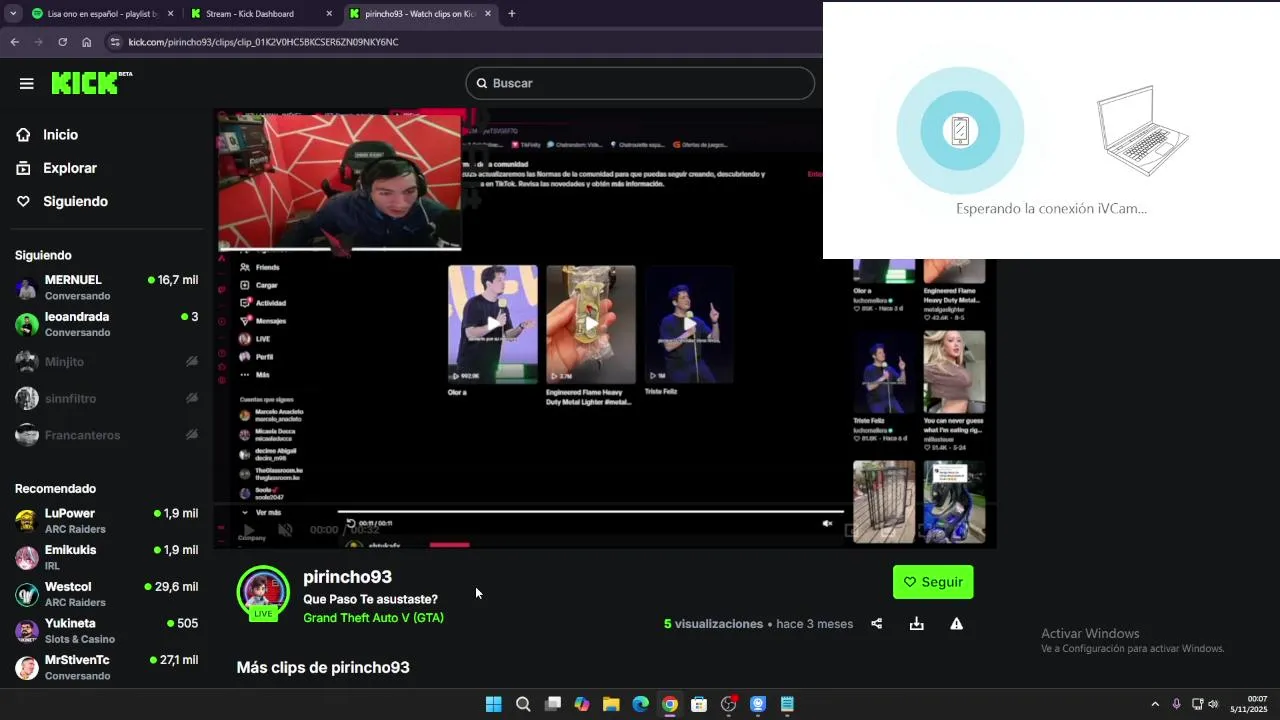Click the iVCam phone connection icon

(x=960, y=130)
